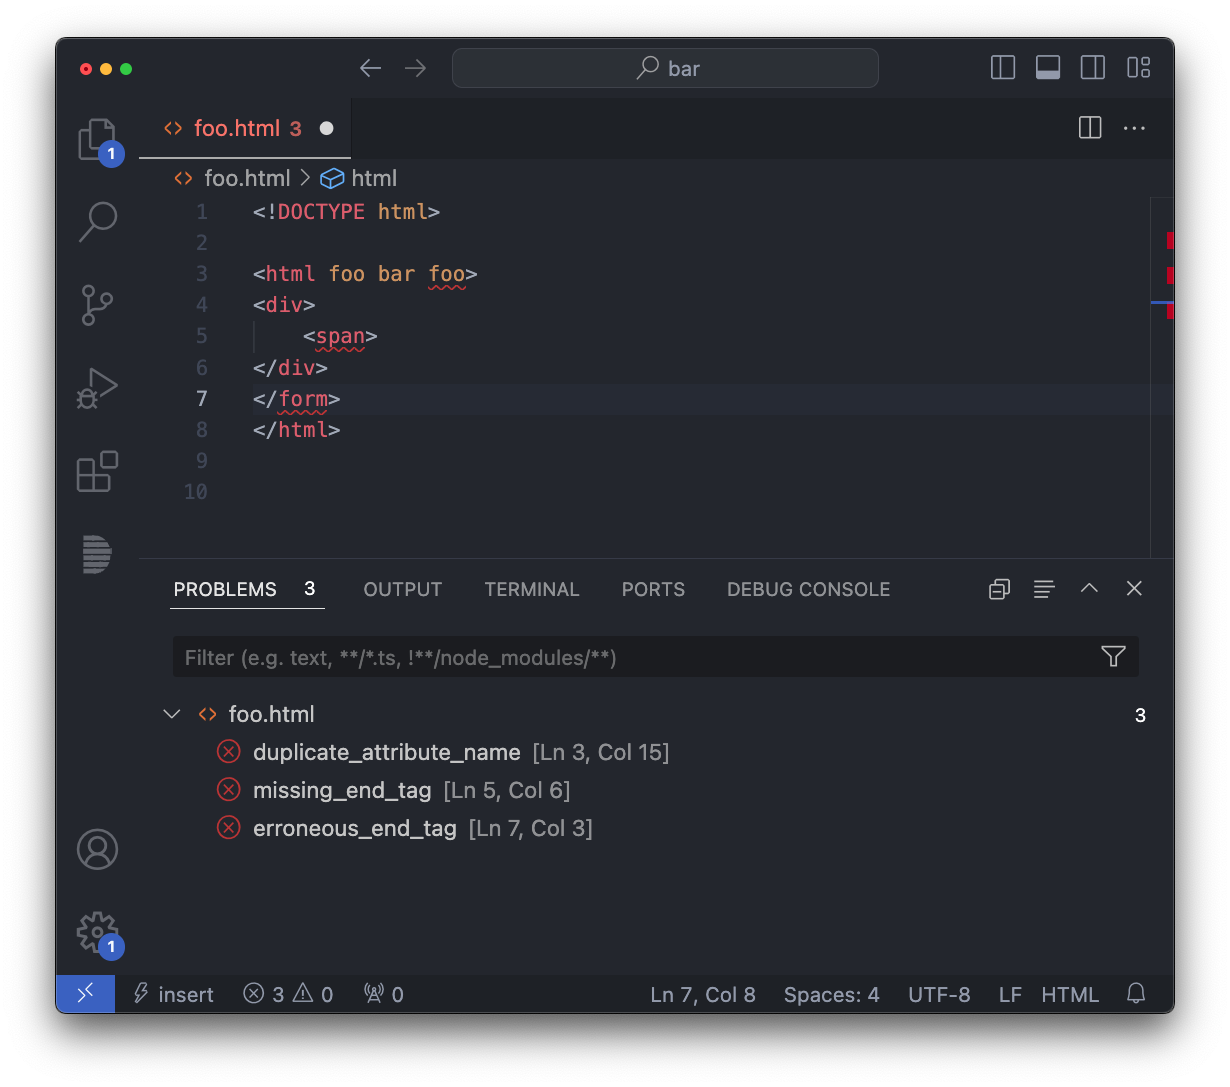Click the html symbol breadcrumb
Screen dimensions: 1230x1087
pyautogui.click(x=359, y=178)
